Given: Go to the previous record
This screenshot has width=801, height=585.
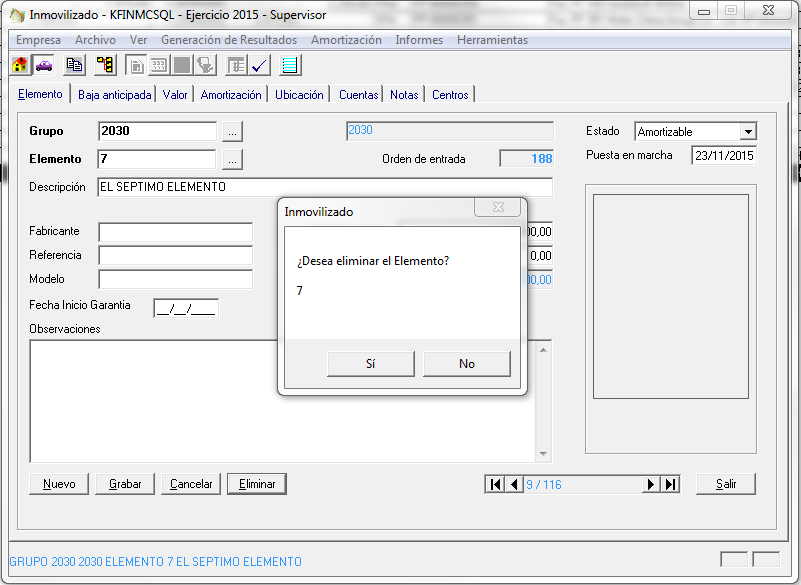Looking at the screenshot, I should coord(514,484).
